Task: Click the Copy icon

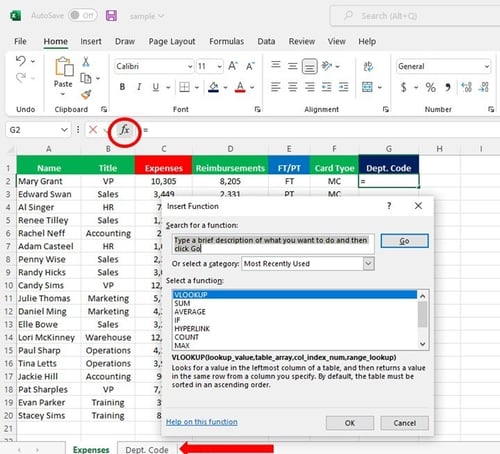Action: 86,78
